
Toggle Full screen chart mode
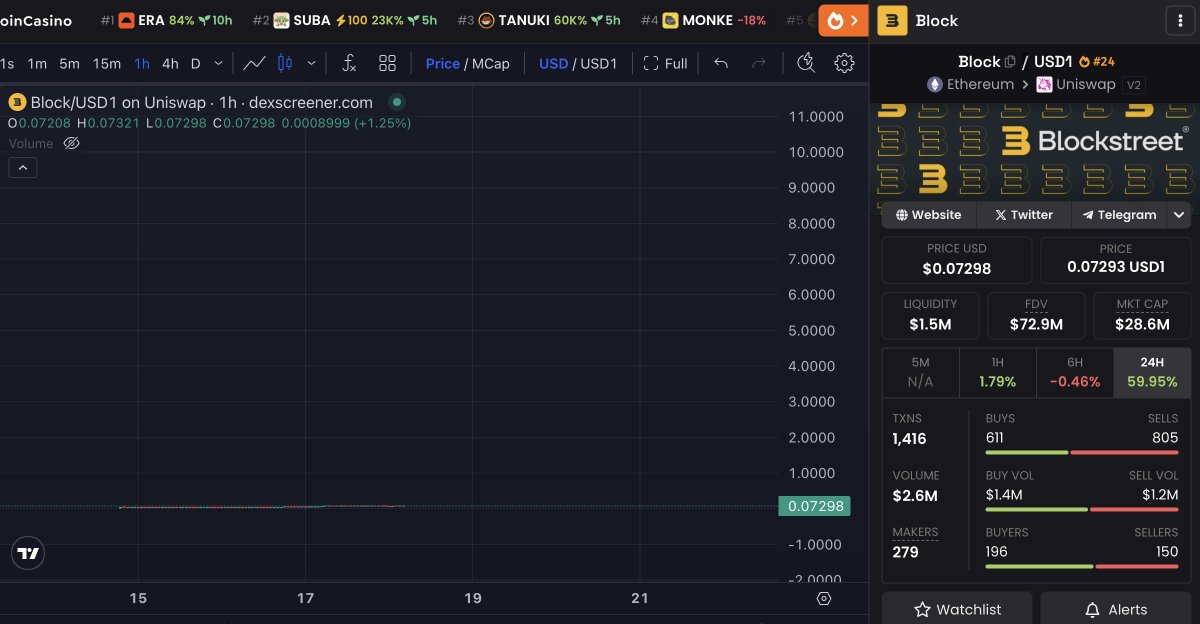pos(665,63)
